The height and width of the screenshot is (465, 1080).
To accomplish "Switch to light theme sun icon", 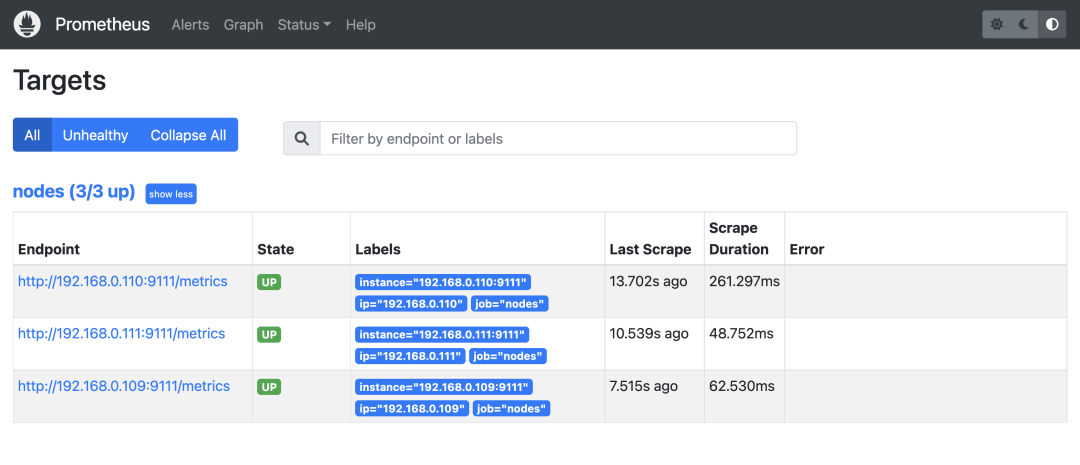I will pyautogui.click(x=997, y=24).
